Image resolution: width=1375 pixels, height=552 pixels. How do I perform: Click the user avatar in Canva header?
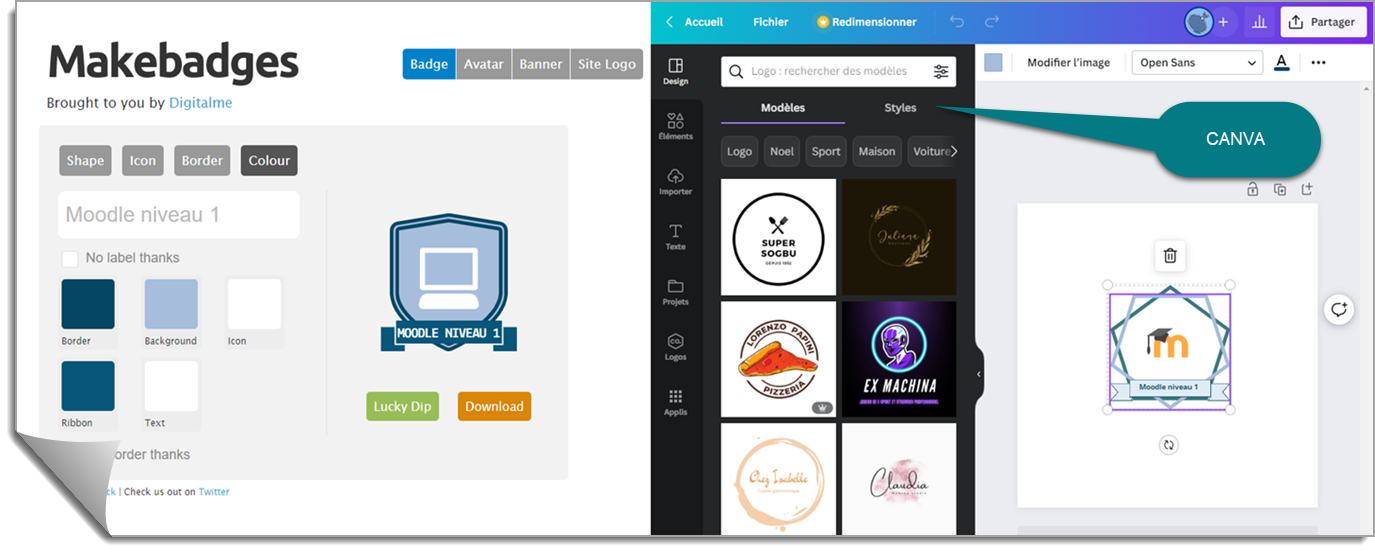[1198, 21]
